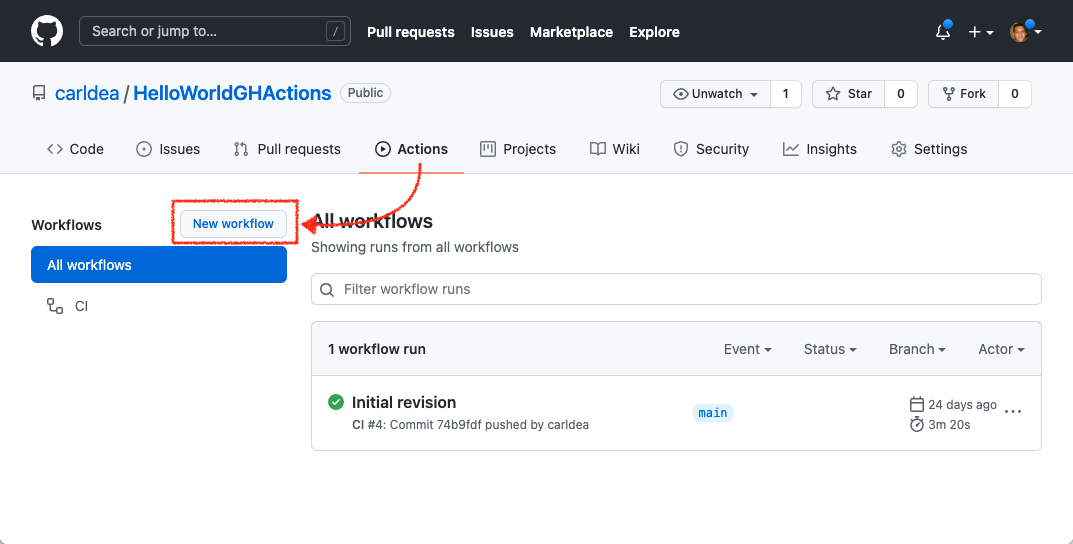The height and width of the screenshot is (544, 1073).
Task: Click the 24 days ago timestamp
Action: pos(962,404)
